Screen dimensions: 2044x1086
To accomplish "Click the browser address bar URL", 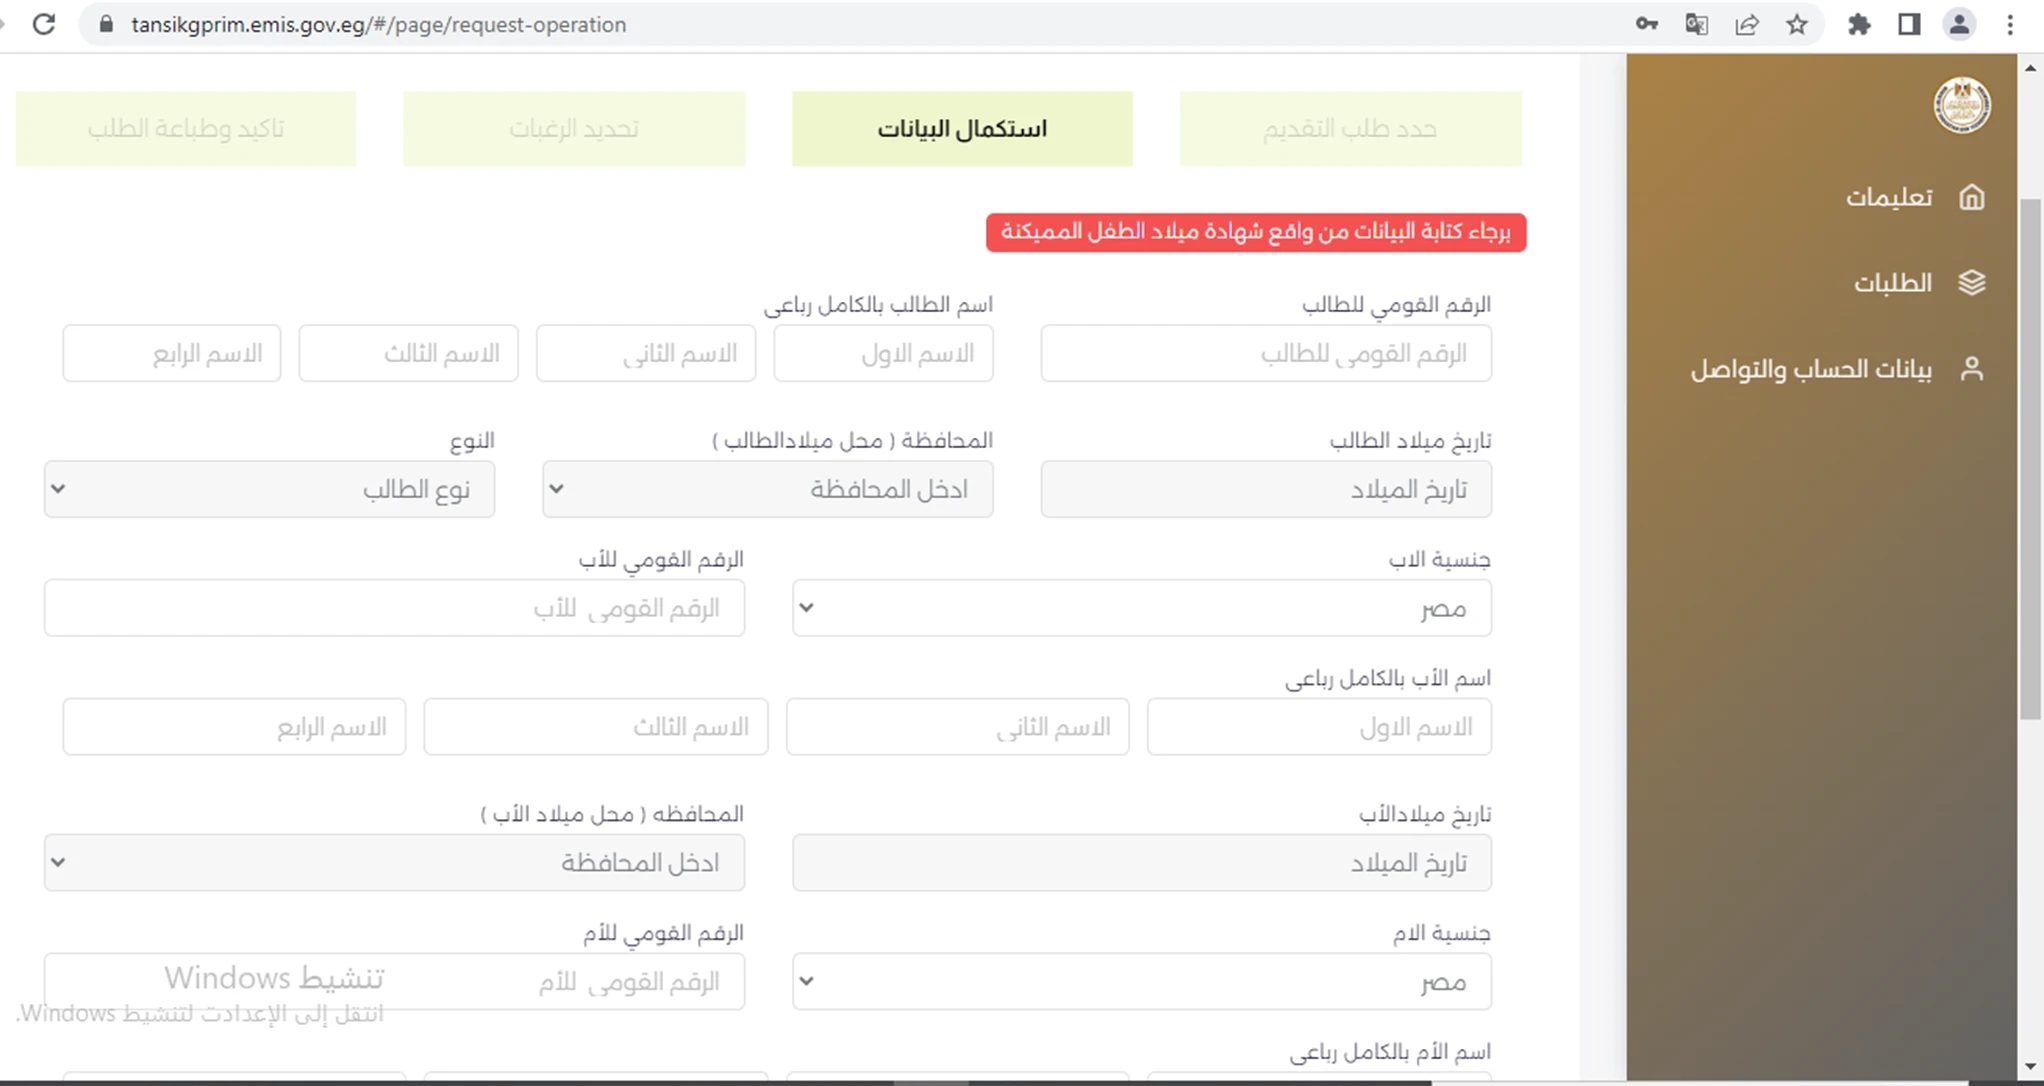I will [378, 24].
